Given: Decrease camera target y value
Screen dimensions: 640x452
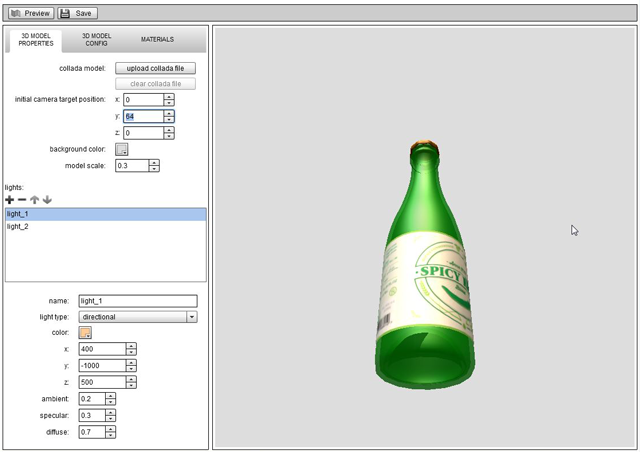Looking at the screenshot, I should (x=169, y=120).
